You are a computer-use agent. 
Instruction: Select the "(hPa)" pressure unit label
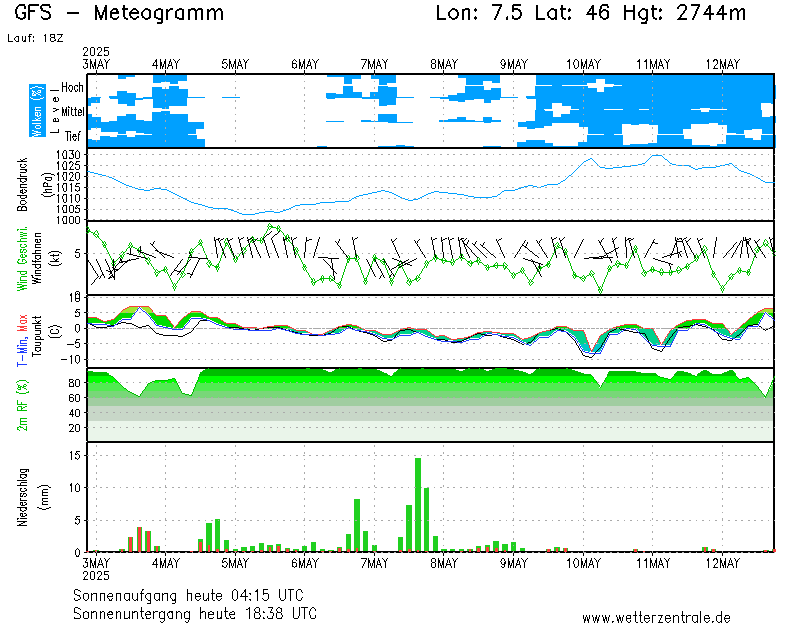click(47, 185)
